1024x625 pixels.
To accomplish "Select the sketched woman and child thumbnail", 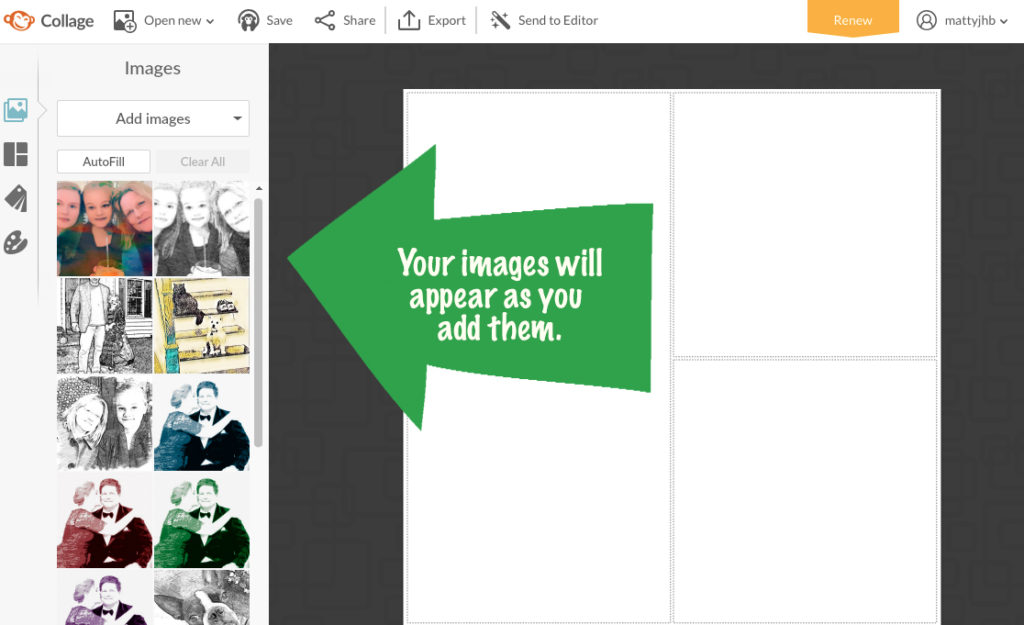I will (x=104, y=423).
